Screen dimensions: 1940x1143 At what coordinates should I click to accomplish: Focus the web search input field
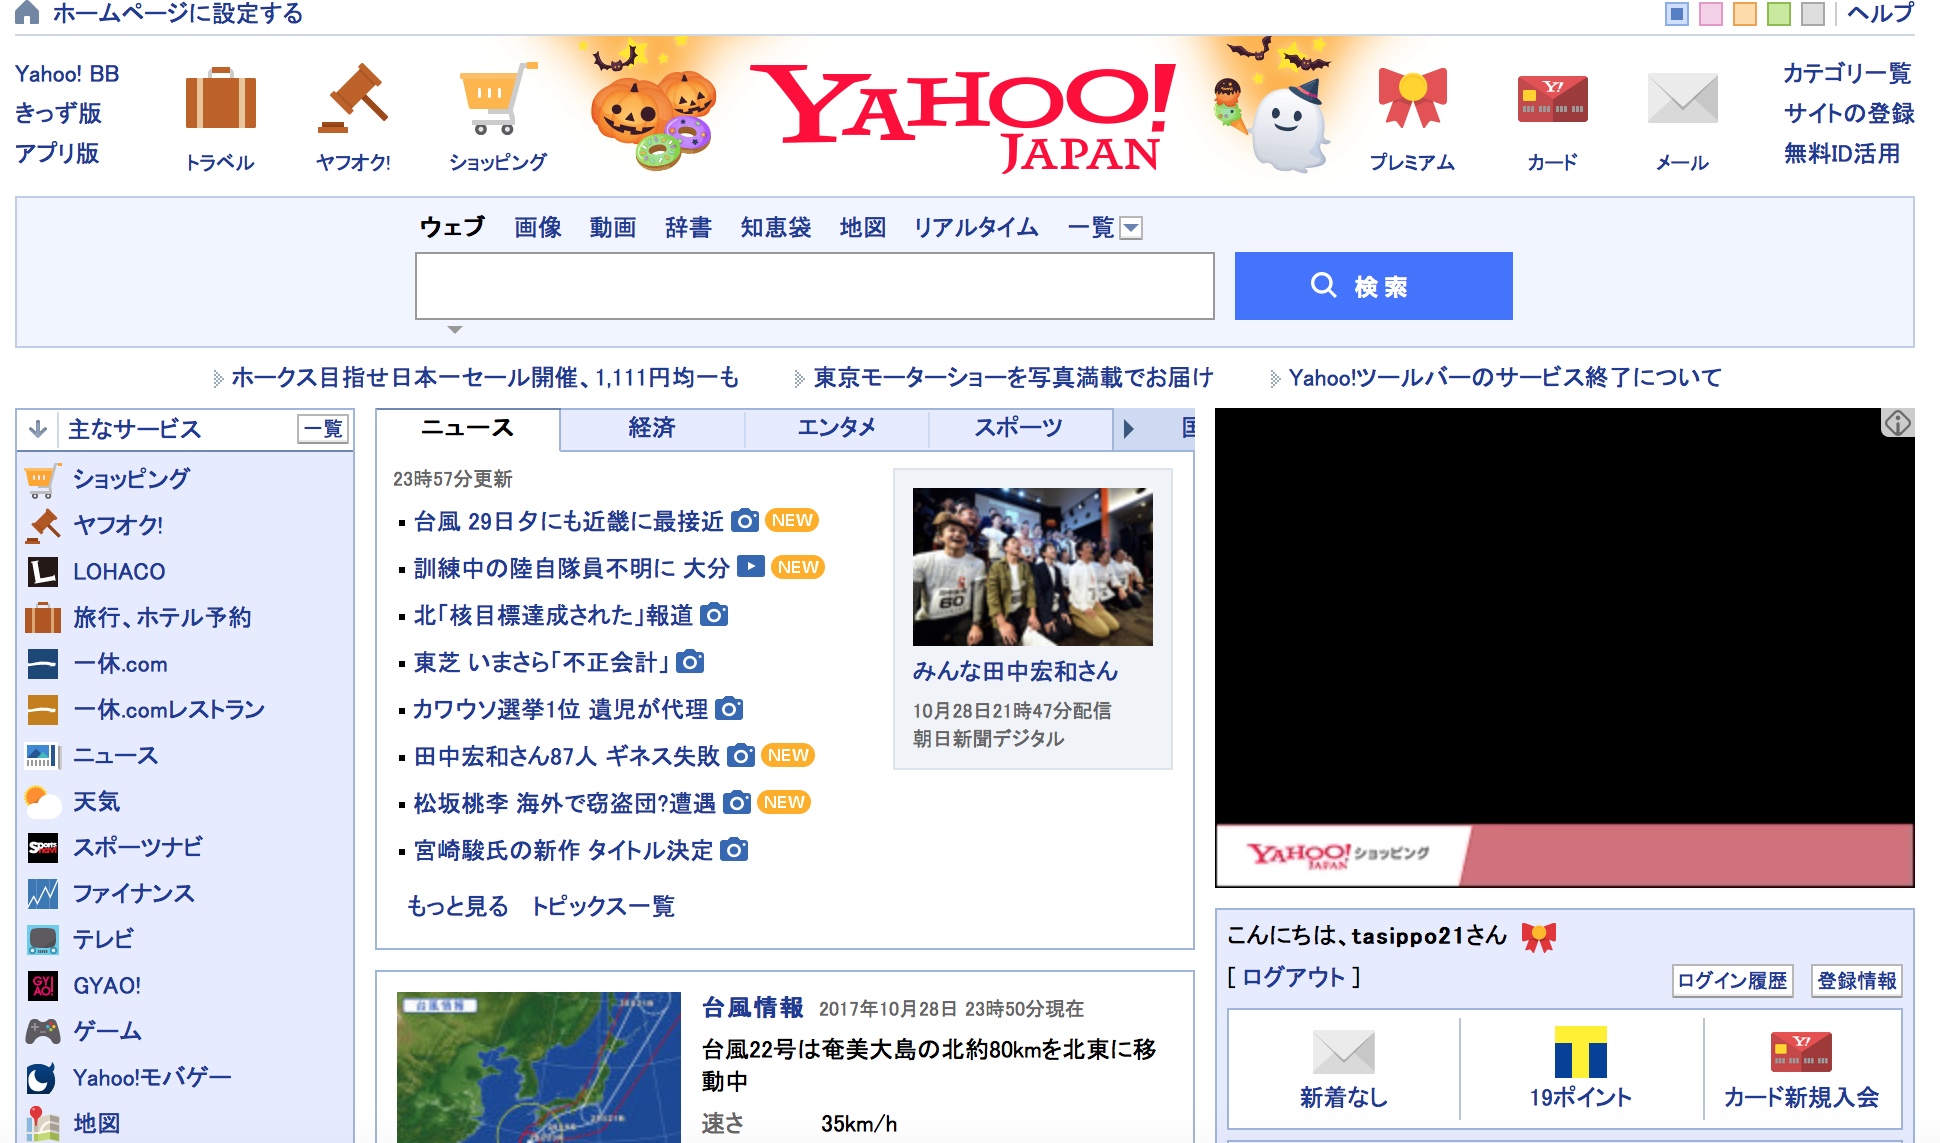(815, 286)
